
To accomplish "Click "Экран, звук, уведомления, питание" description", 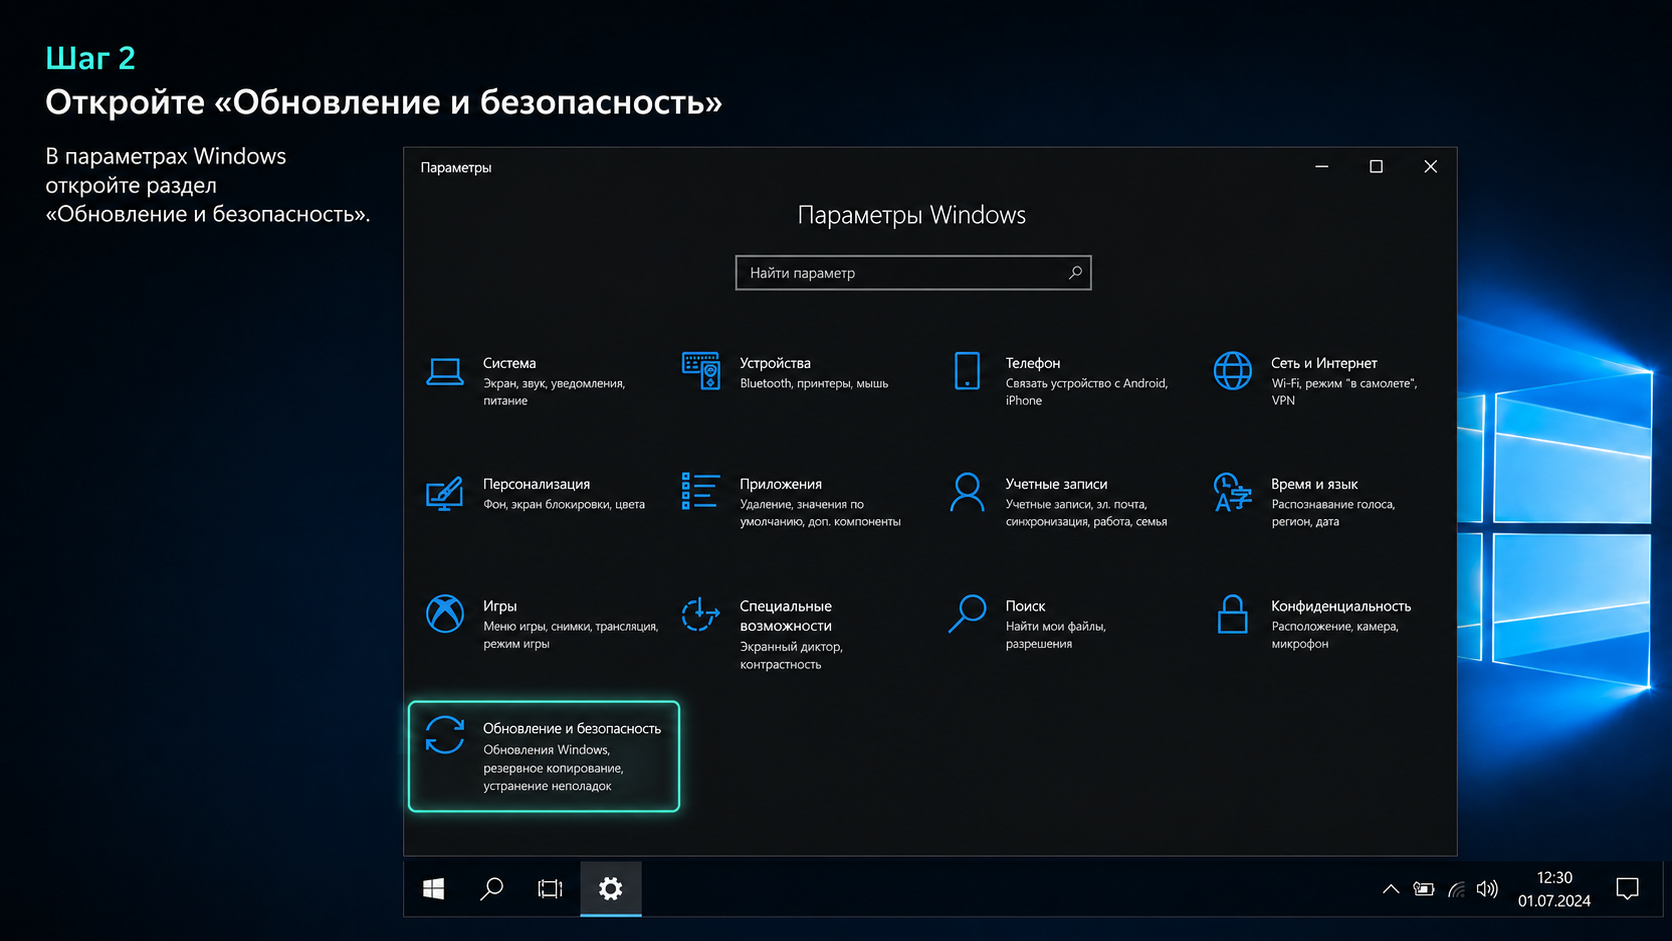I will click(554, 392).
